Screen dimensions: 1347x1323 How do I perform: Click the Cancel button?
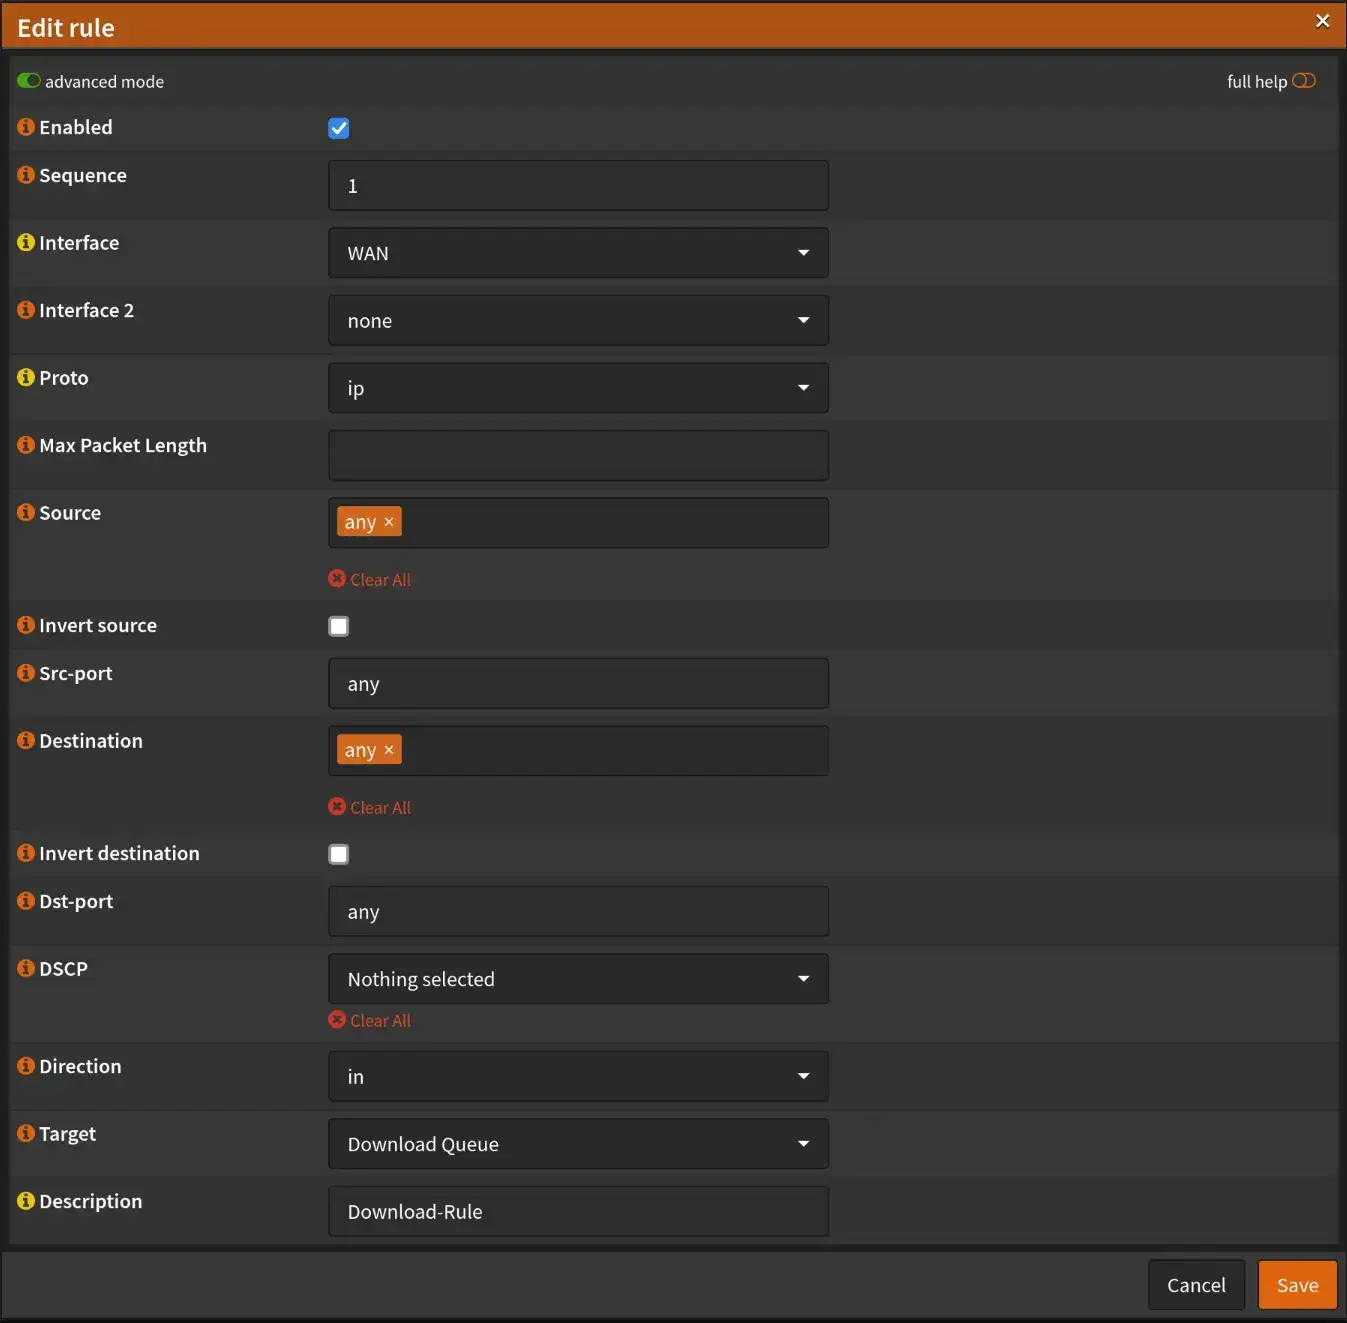(1196, 1285)
